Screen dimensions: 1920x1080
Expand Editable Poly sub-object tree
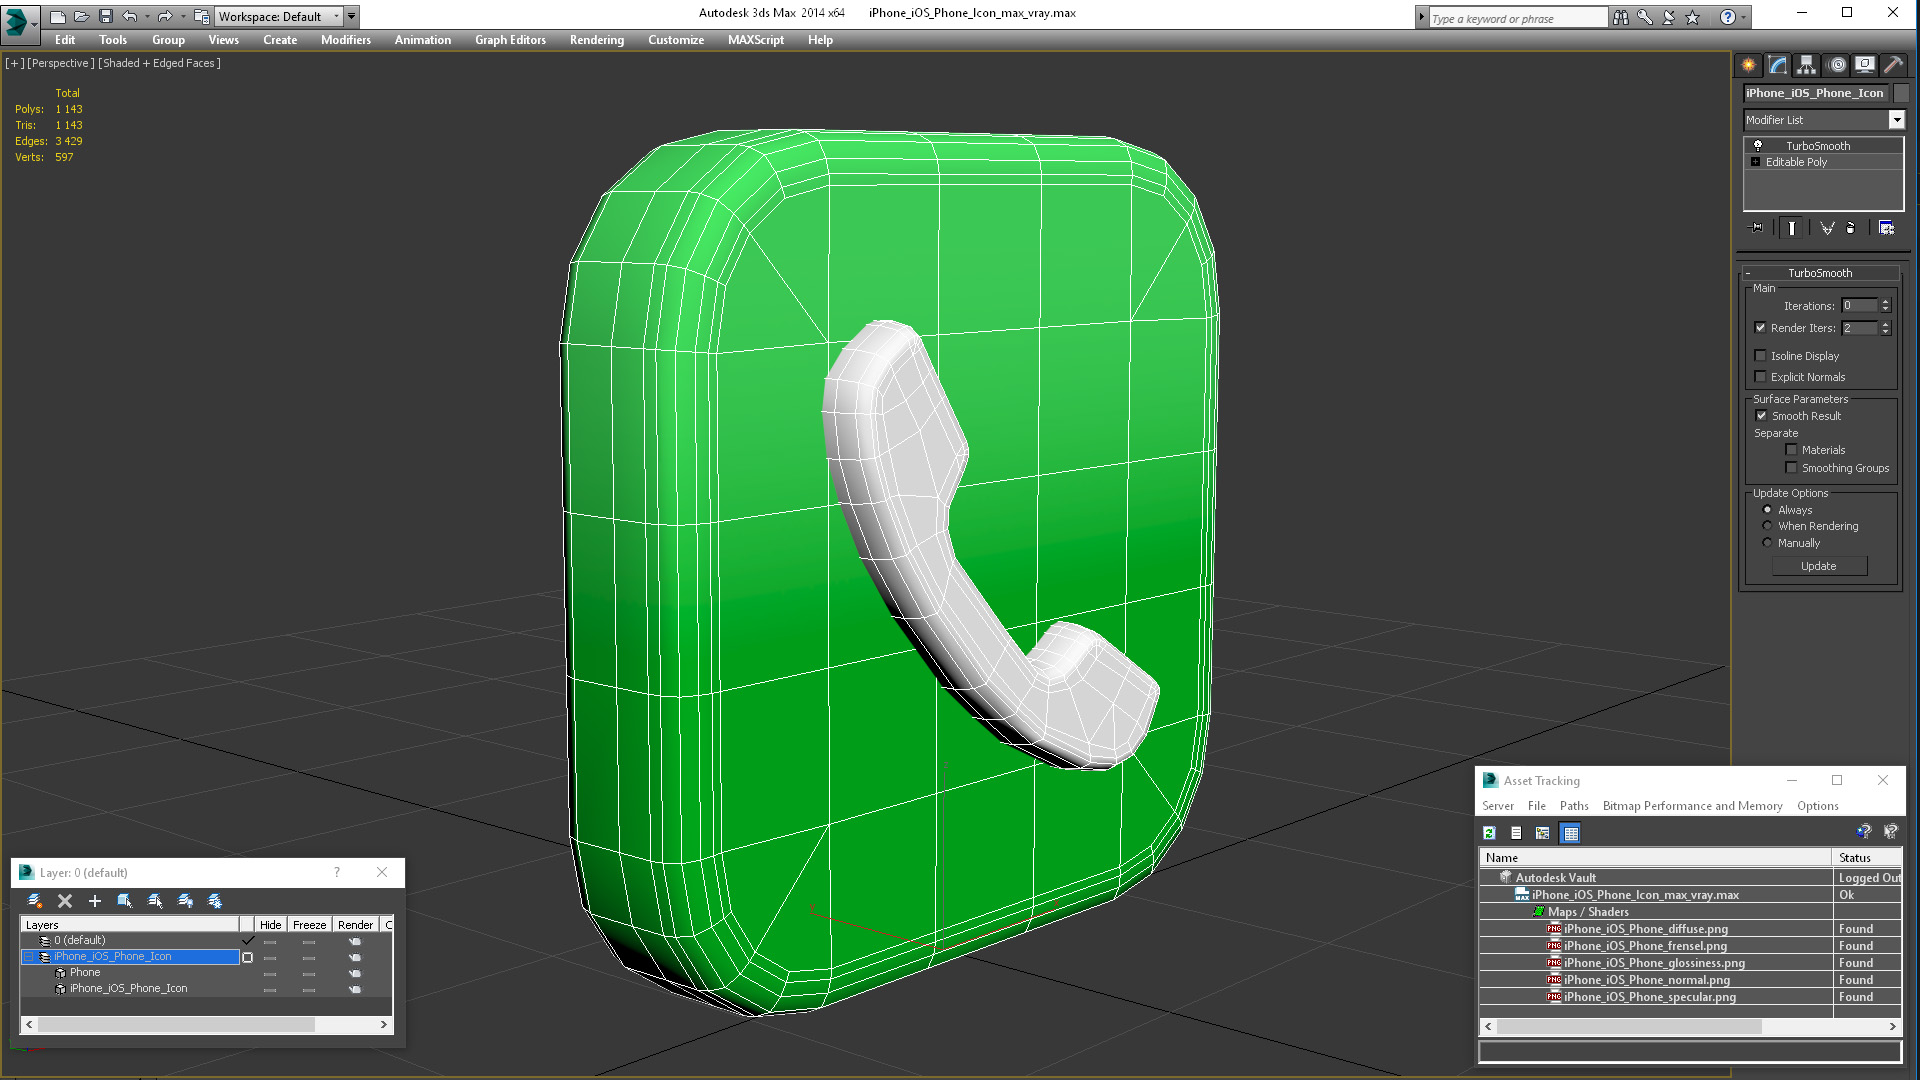(1755, 162)
